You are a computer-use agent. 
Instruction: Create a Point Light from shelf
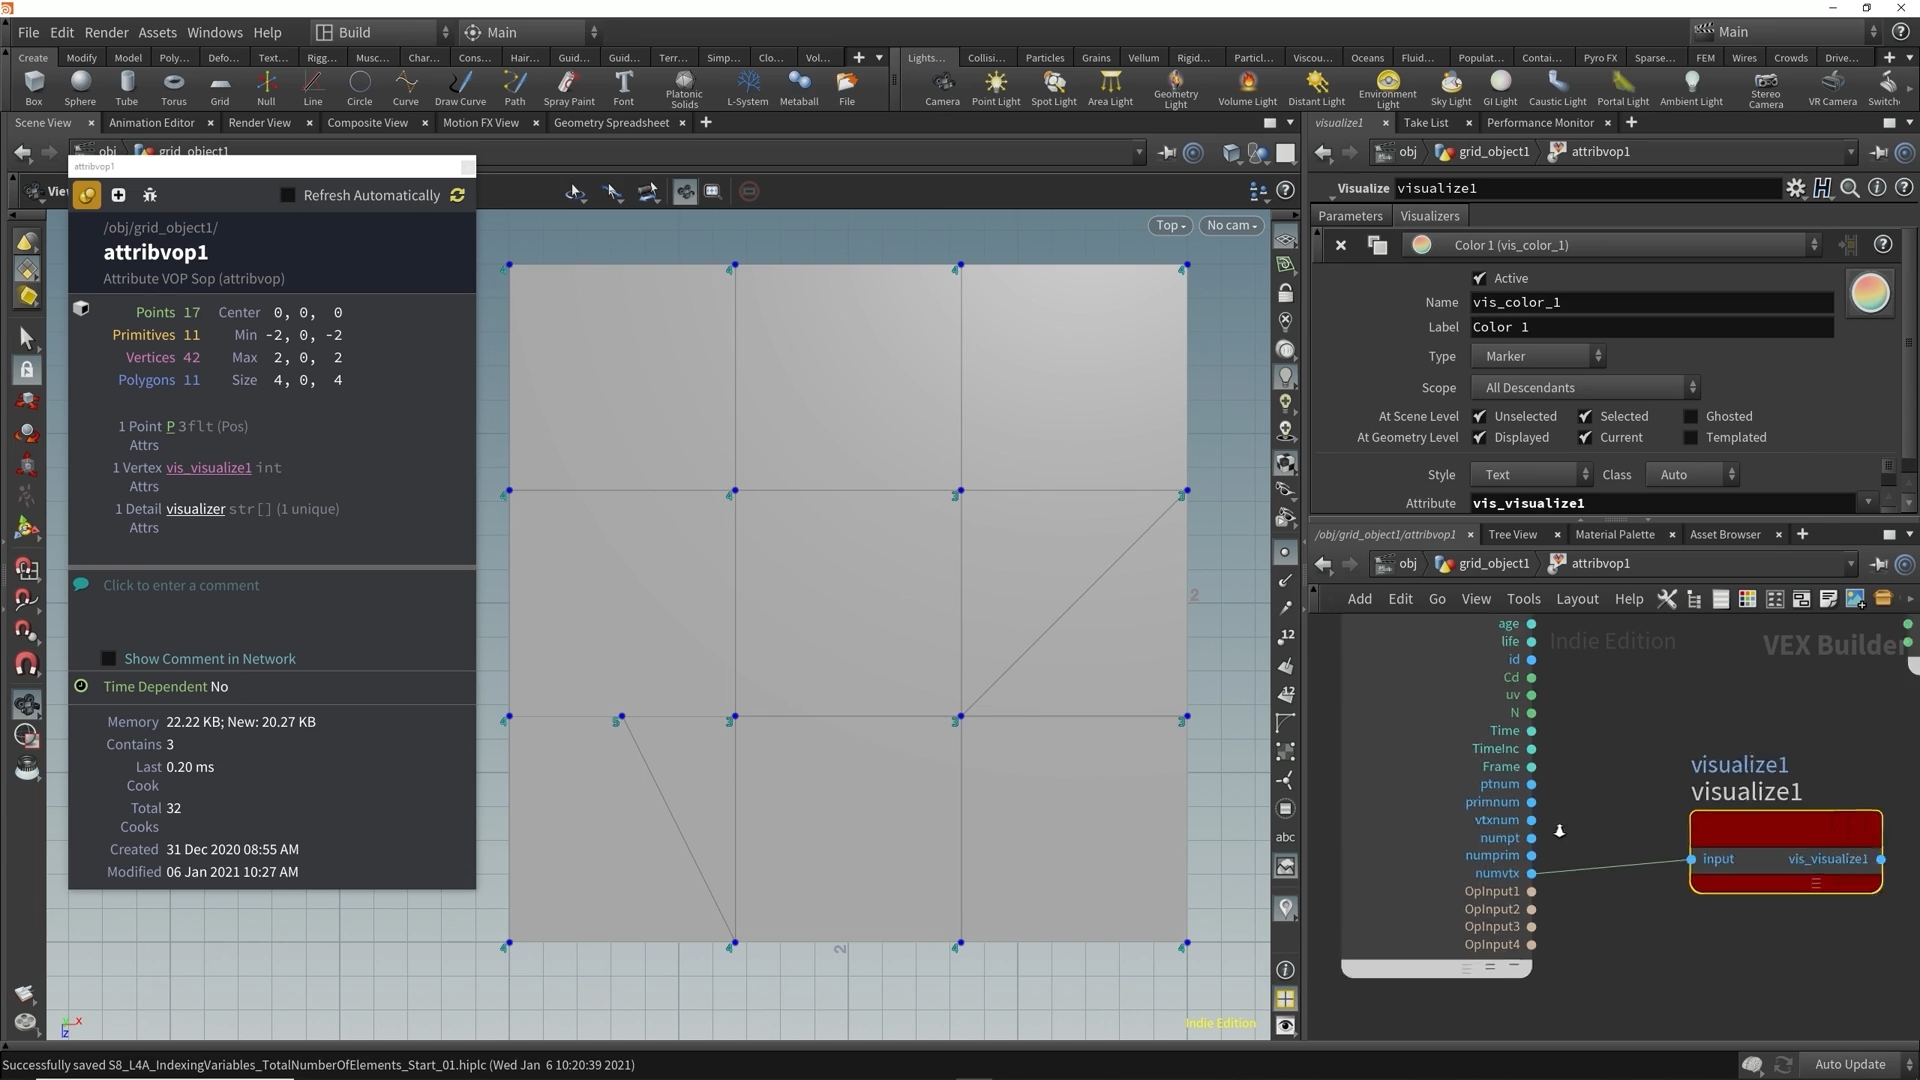pyautogui.click(x=995, y=87)
